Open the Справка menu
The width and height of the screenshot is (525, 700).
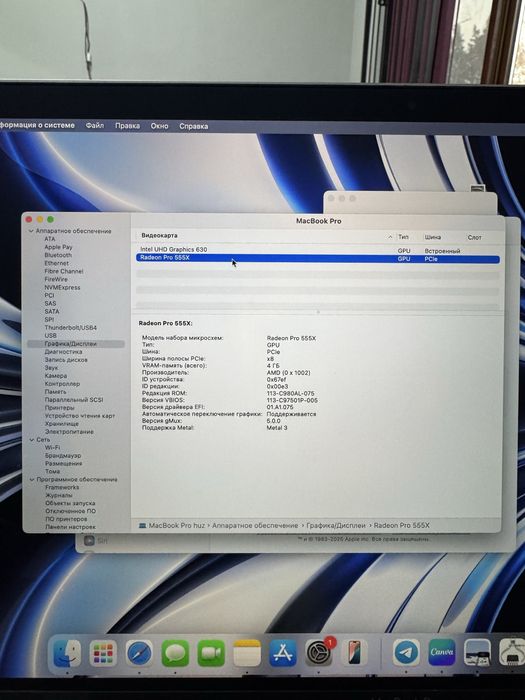pyautogui.click(x=193, y=126)
